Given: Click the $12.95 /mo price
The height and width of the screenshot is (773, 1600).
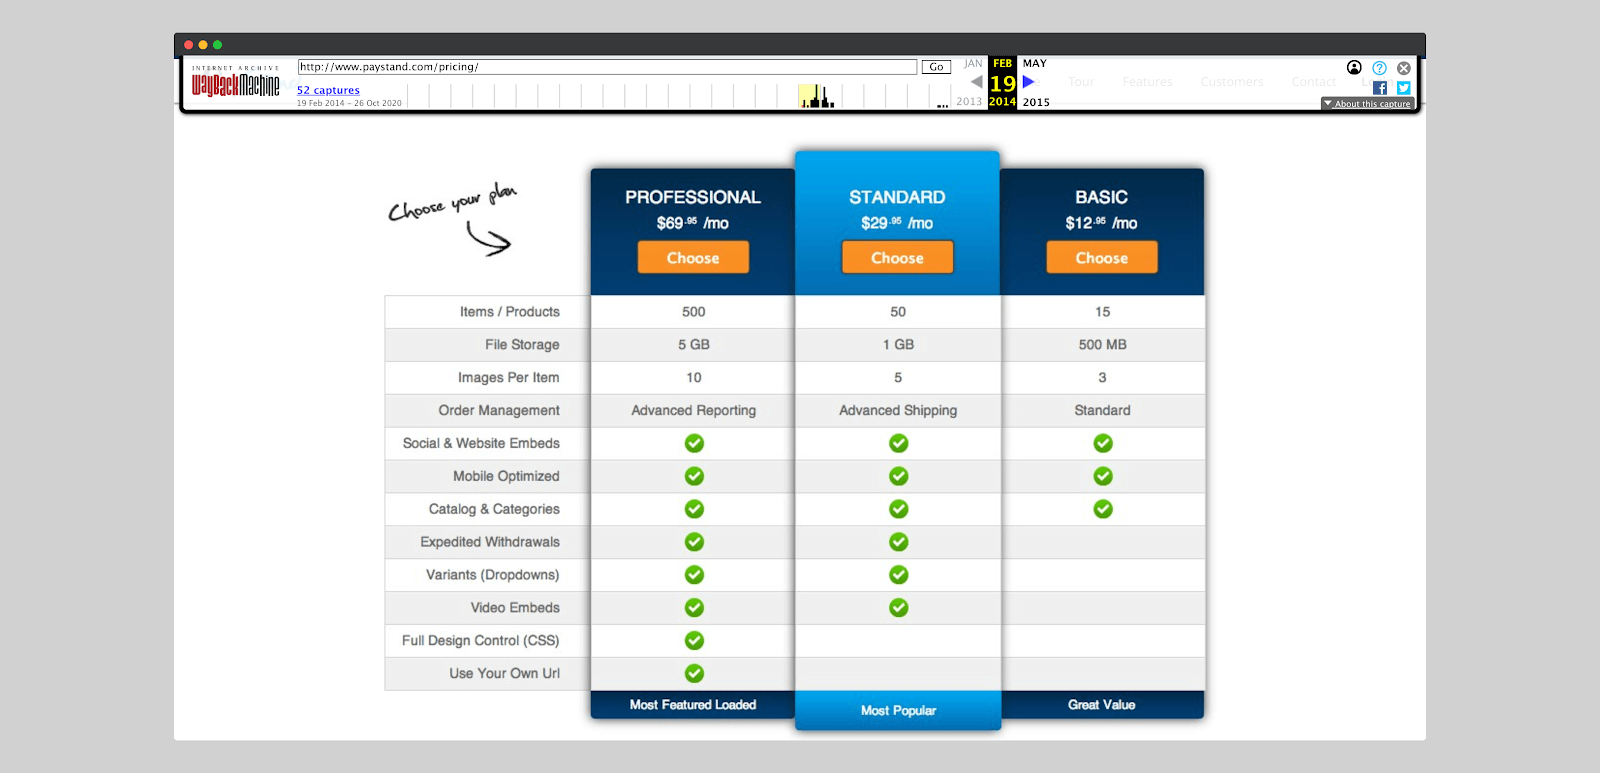Looking at the screenshot, I should click(x=1102, y=223).
